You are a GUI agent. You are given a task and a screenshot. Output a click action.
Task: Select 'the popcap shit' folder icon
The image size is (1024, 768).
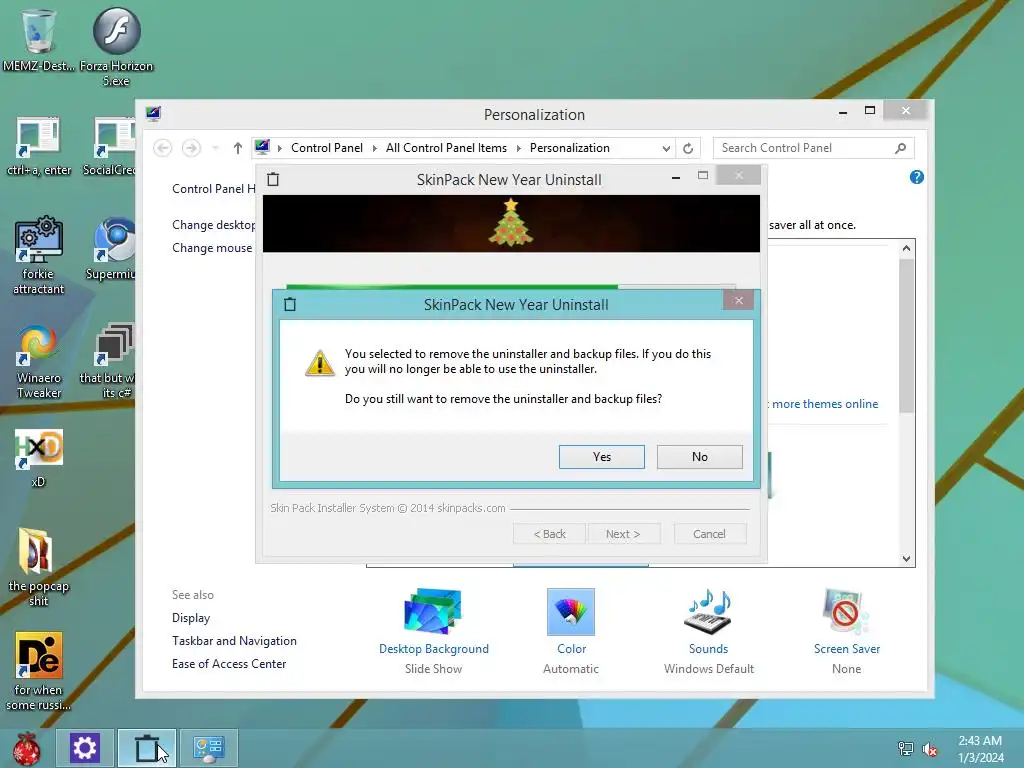[39, 568]
